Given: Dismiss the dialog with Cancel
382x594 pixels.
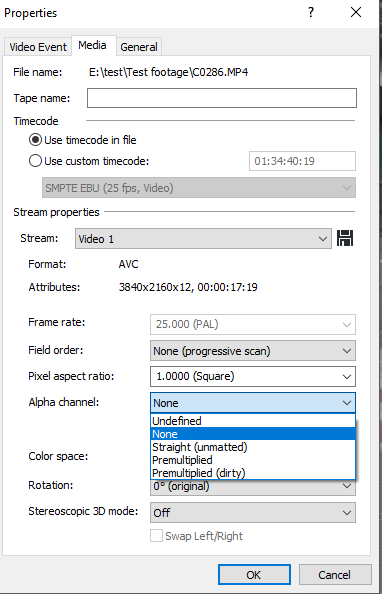Looking at the screenshot, I should (x=335, y=575).
